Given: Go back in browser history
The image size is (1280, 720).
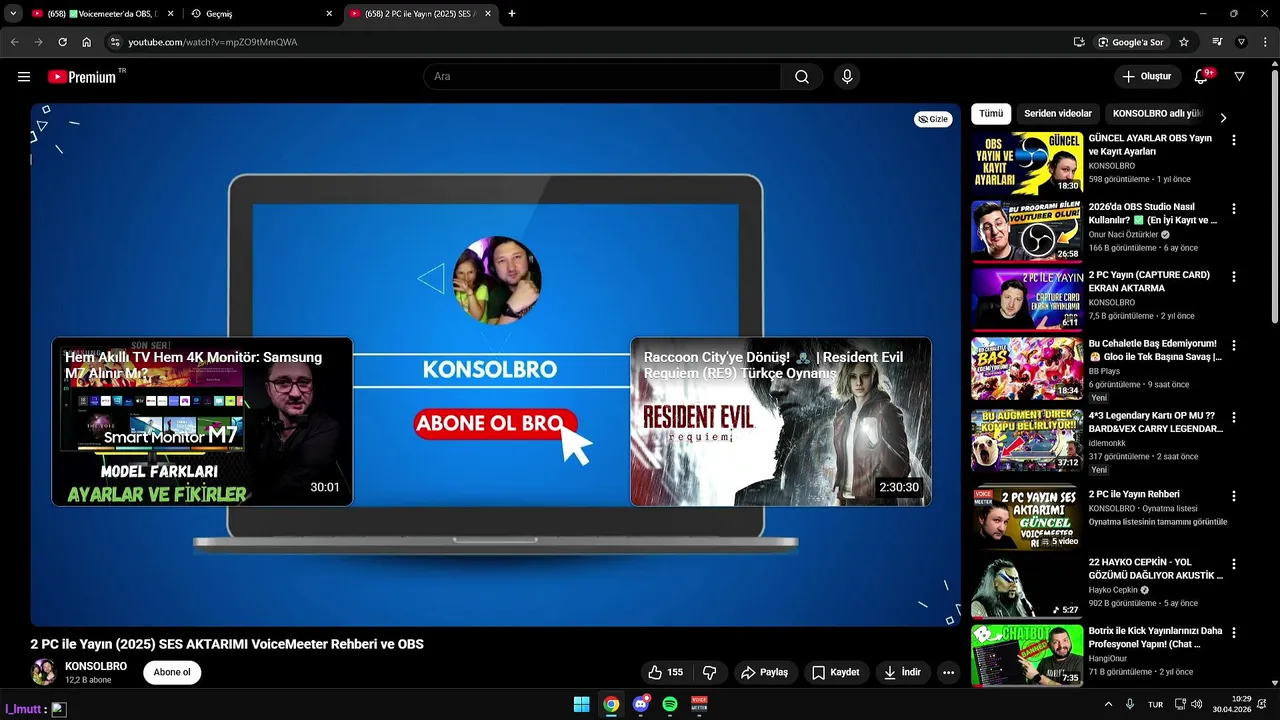Looking at the screenshot, I should pos(14,42).
